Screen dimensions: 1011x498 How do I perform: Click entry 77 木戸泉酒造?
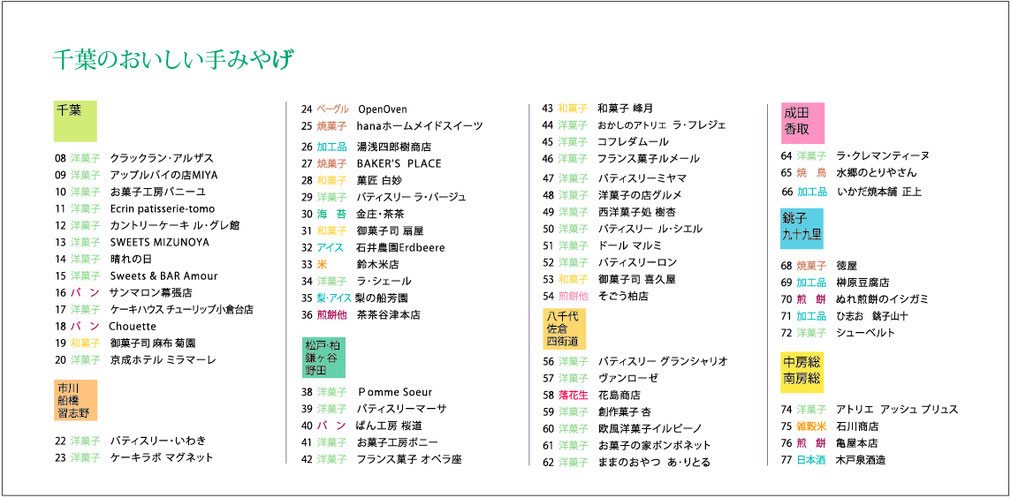pos(833,460)
